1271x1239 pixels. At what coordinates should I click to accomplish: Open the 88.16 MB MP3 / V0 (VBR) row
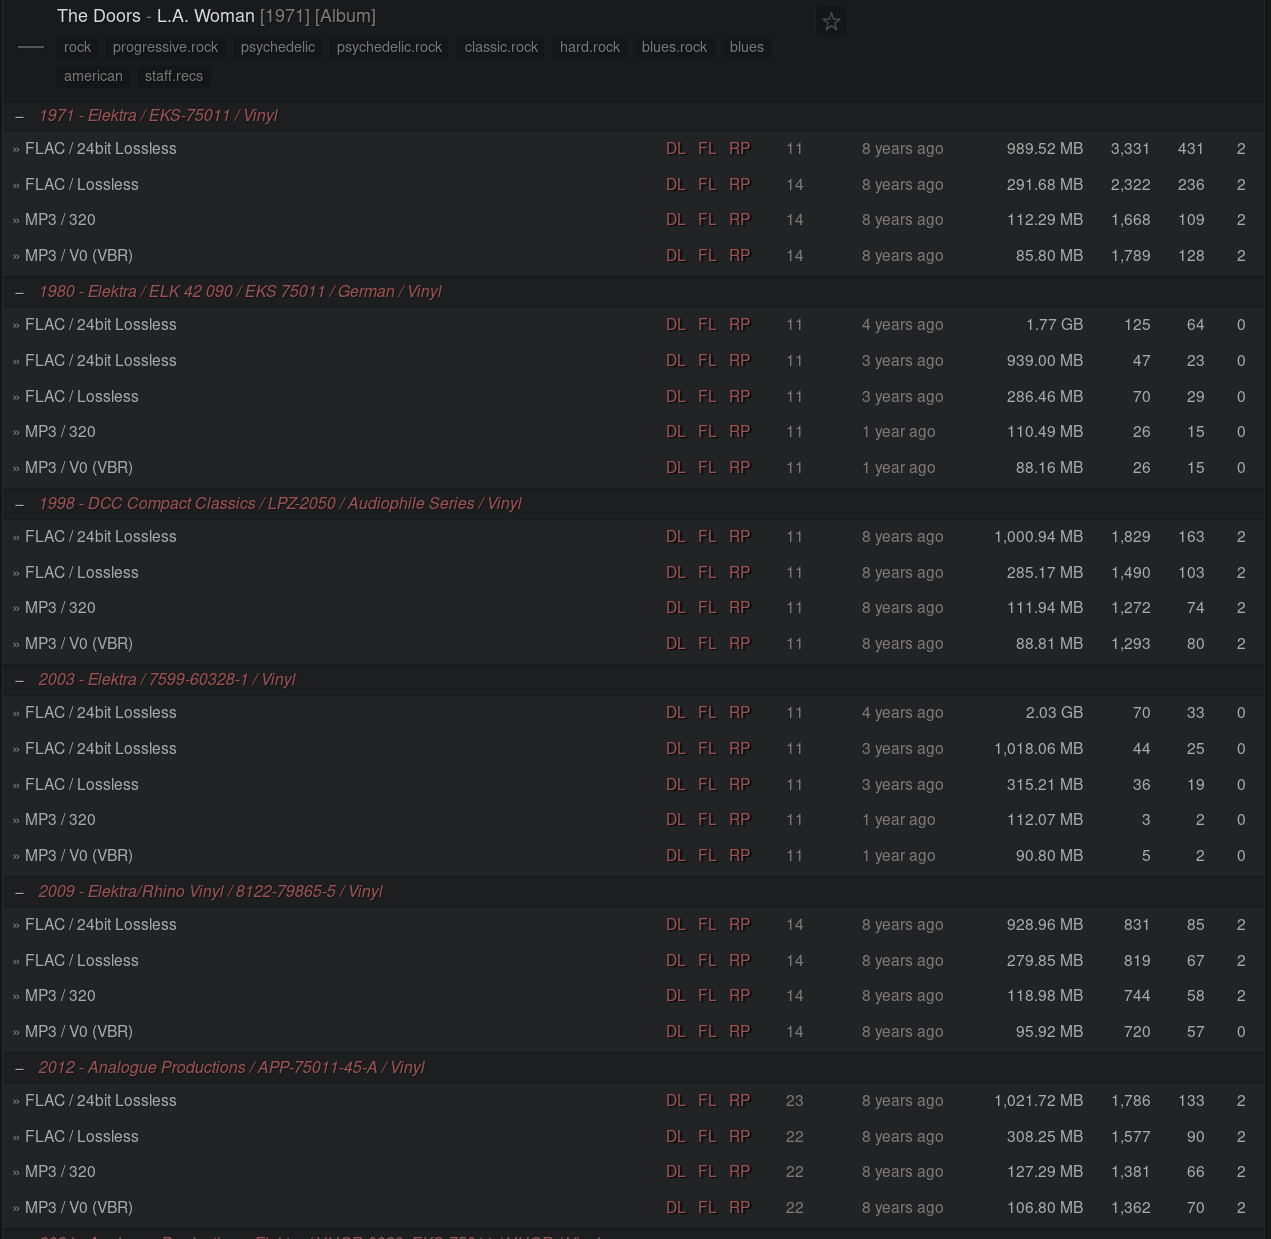79,467
